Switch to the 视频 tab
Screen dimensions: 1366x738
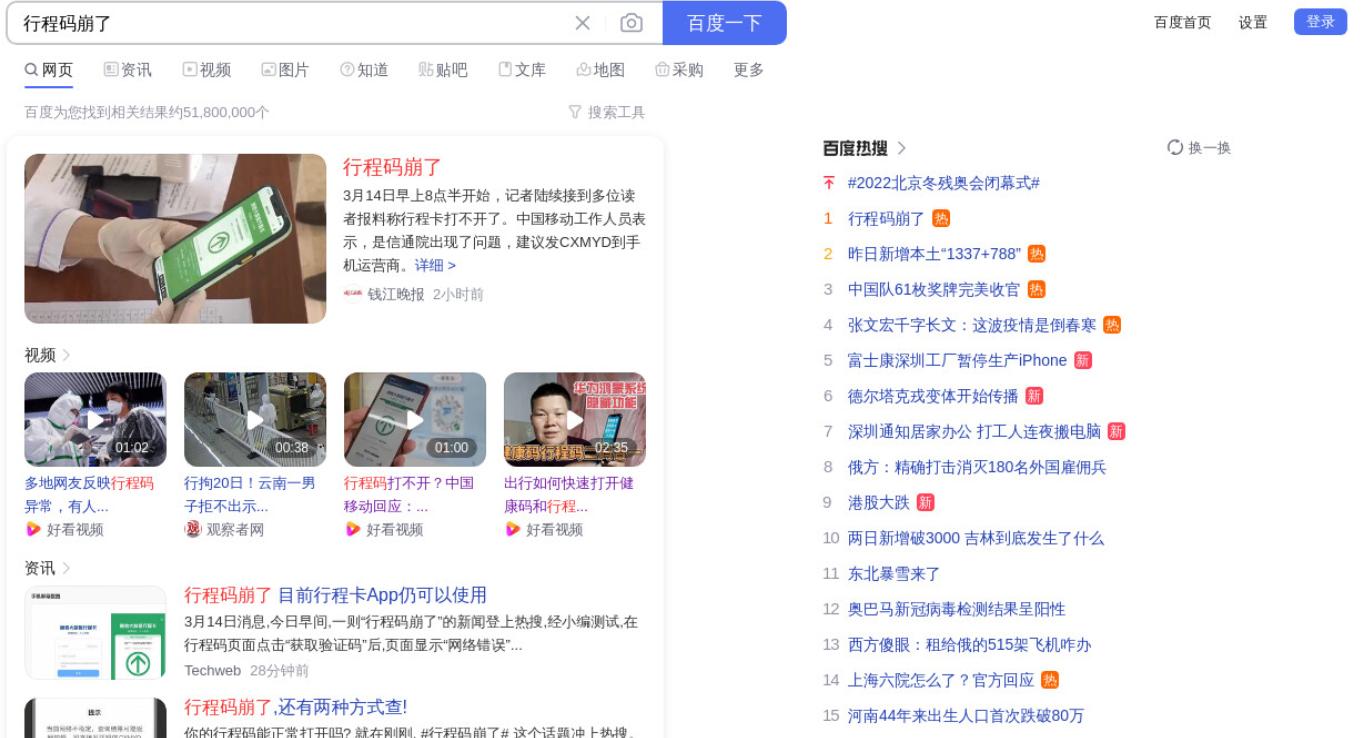coord(207,70)
